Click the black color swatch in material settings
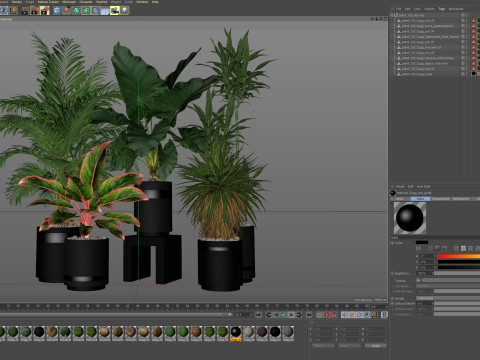 click(422, 242)
